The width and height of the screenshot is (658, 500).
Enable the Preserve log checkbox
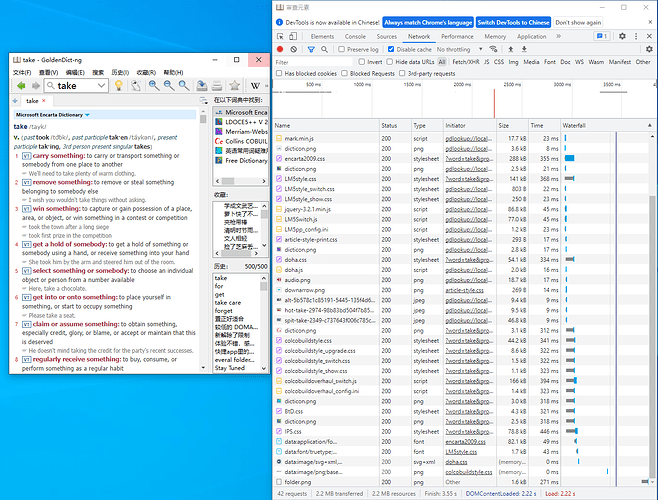click(x=342, y=50)
